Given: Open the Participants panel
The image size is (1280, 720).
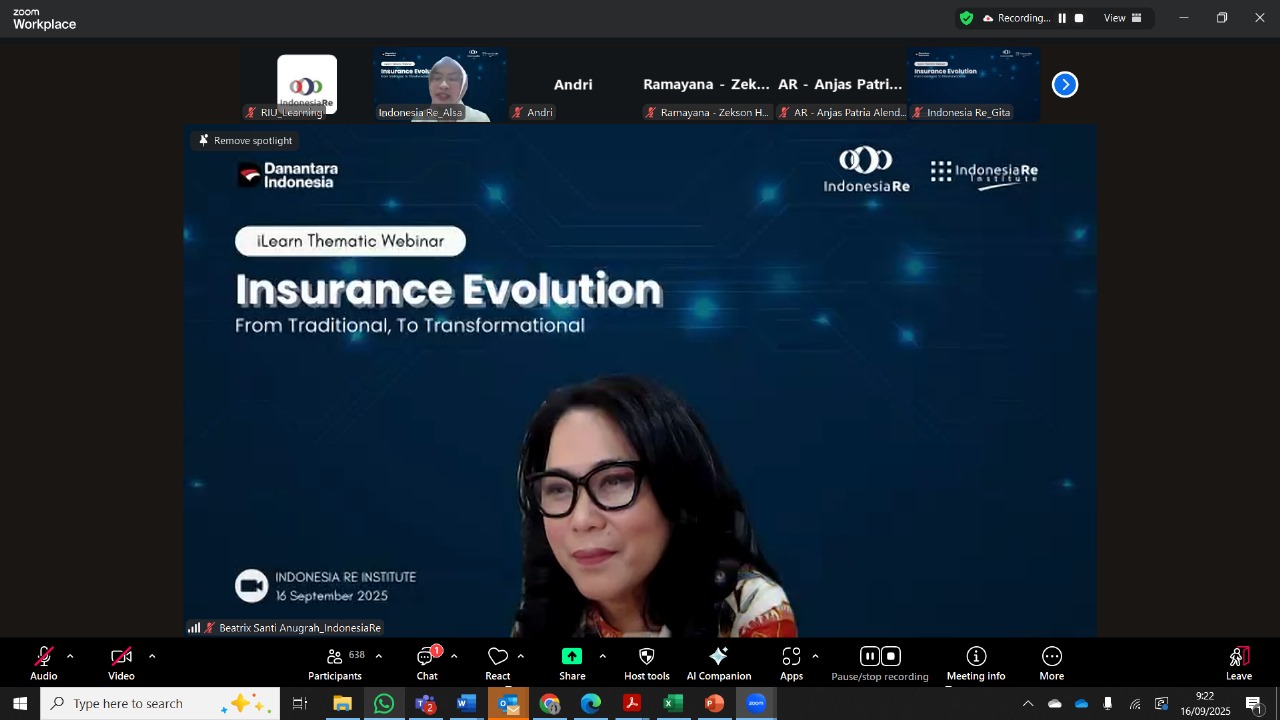Looking at the screenshot, I should click(335, 662).
